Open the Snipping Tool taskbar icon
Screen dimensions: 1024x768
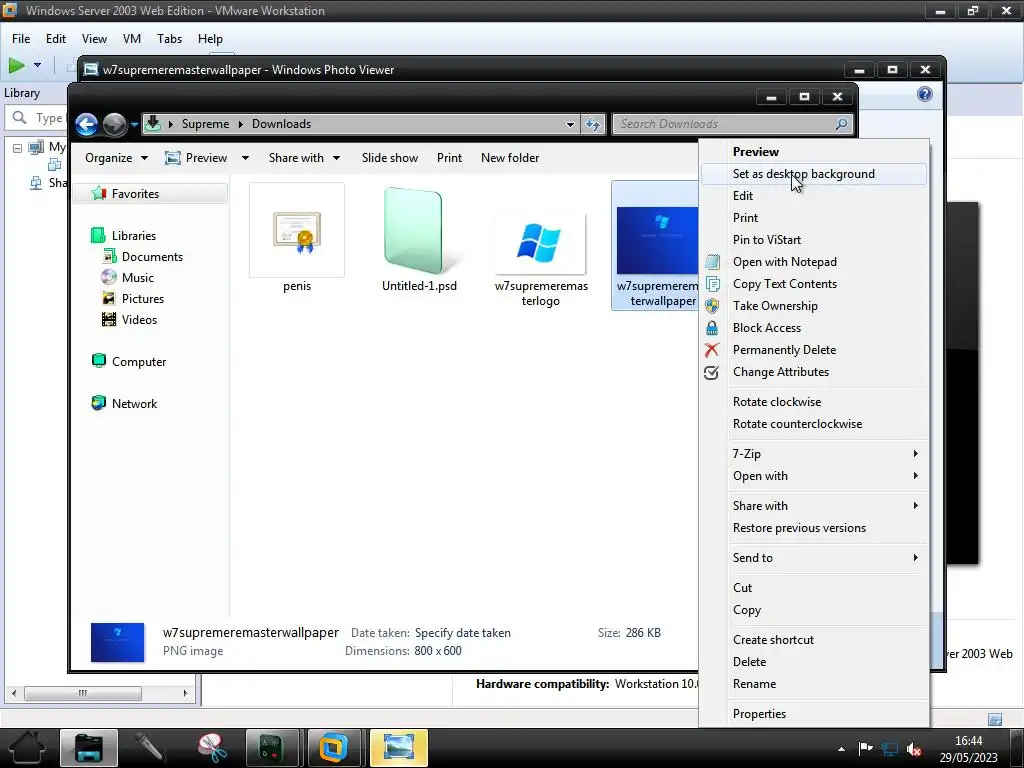(212, 748)
